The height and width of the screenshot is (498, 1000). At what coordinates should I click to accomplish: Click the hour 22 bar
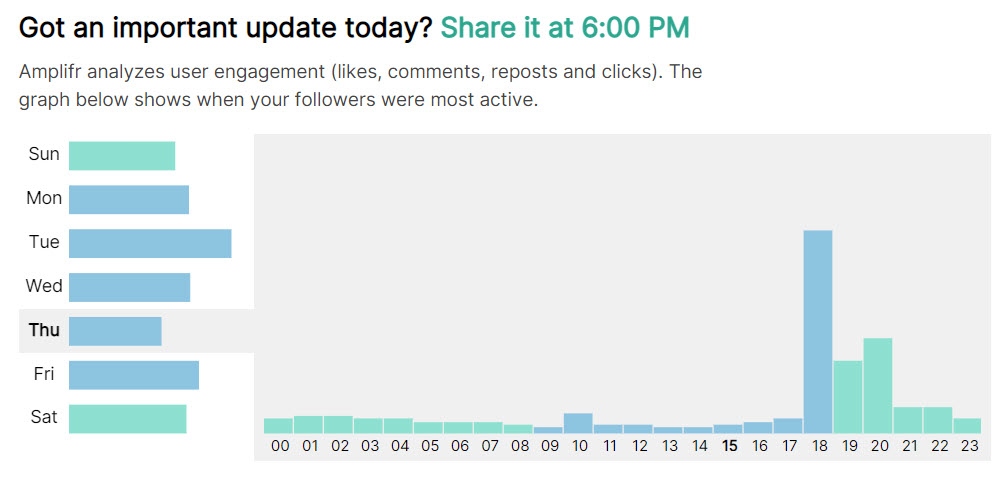click(938, 419)
